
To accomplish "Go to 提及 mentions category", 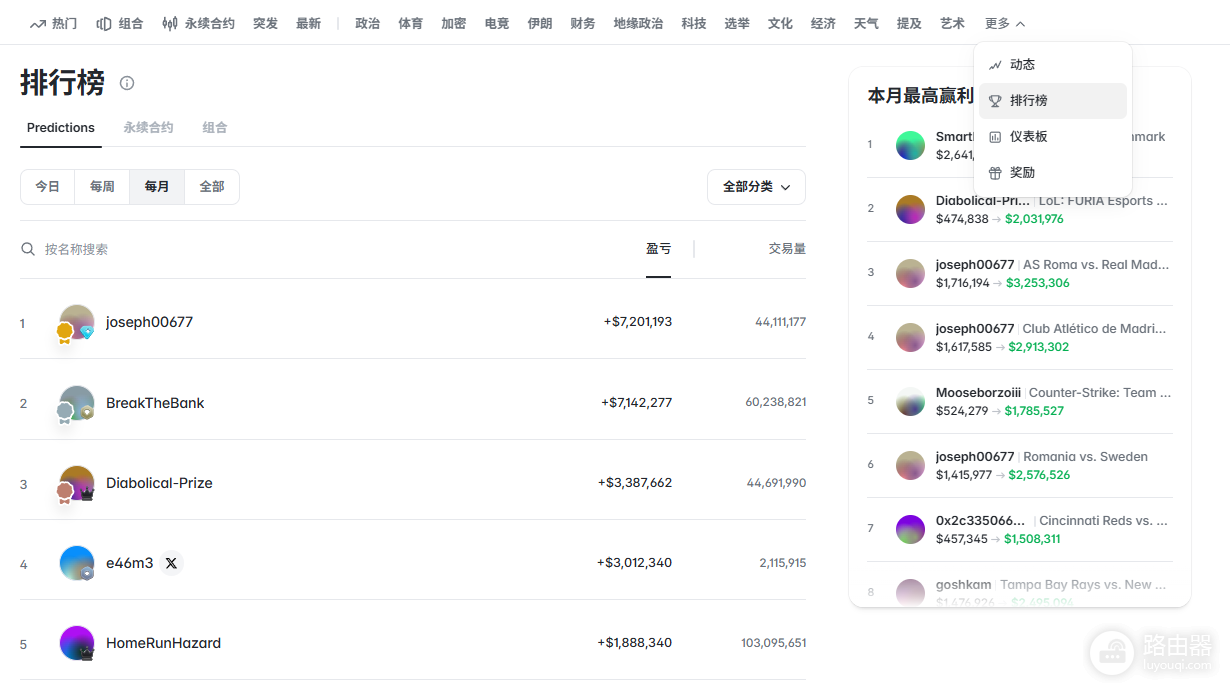I will pyautogui.click(x=909, y=23).
